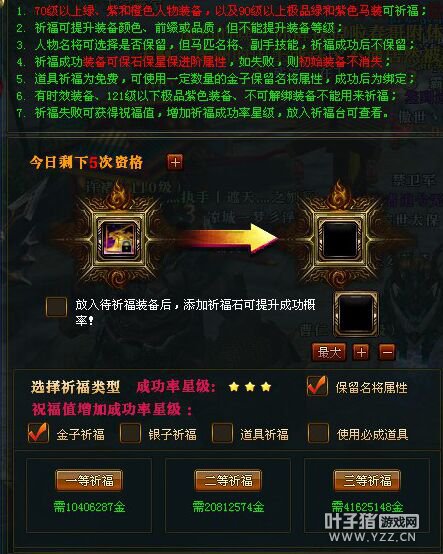Toggle the checkbox beside 放入待祈福装备后
This screenshot has width=443, height=554.
tap(57, 306)
